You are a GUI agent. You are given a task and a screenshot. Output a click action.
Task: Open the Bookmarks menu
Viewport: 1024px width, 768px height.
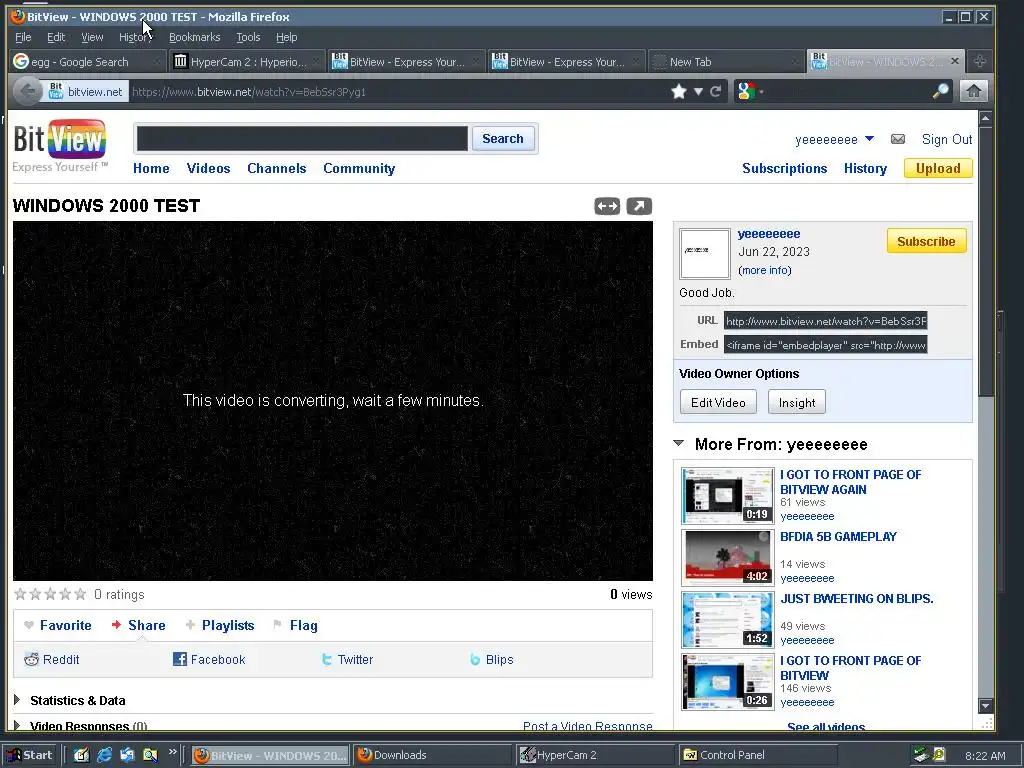coord(195,37)
